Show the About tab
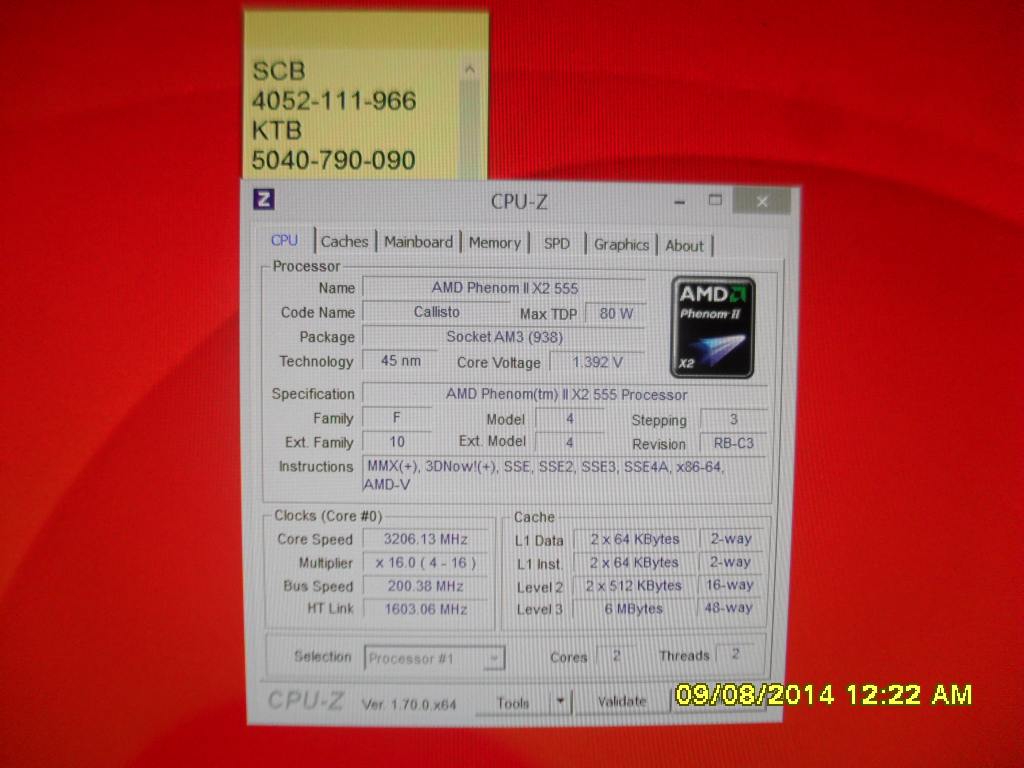 click(684, 246)
